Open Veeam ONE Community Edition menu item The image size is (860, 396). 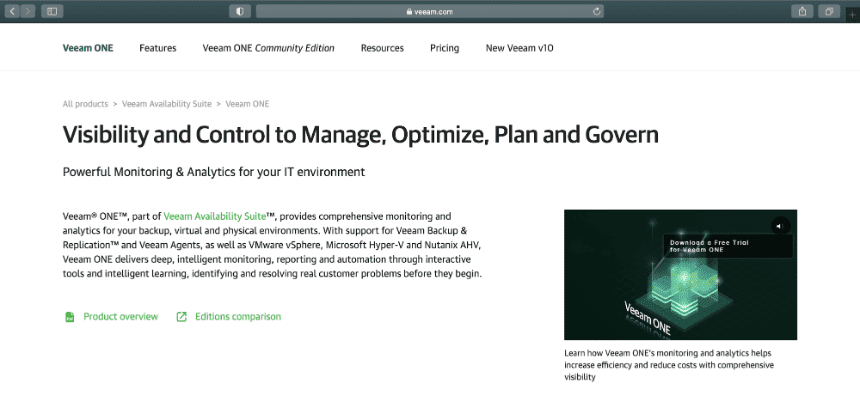point(268,48)
